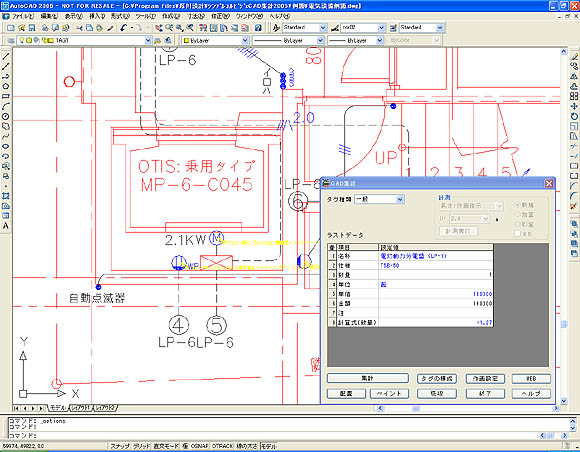
Task: Click the WEB button in dialog
Action: (531, 378)
